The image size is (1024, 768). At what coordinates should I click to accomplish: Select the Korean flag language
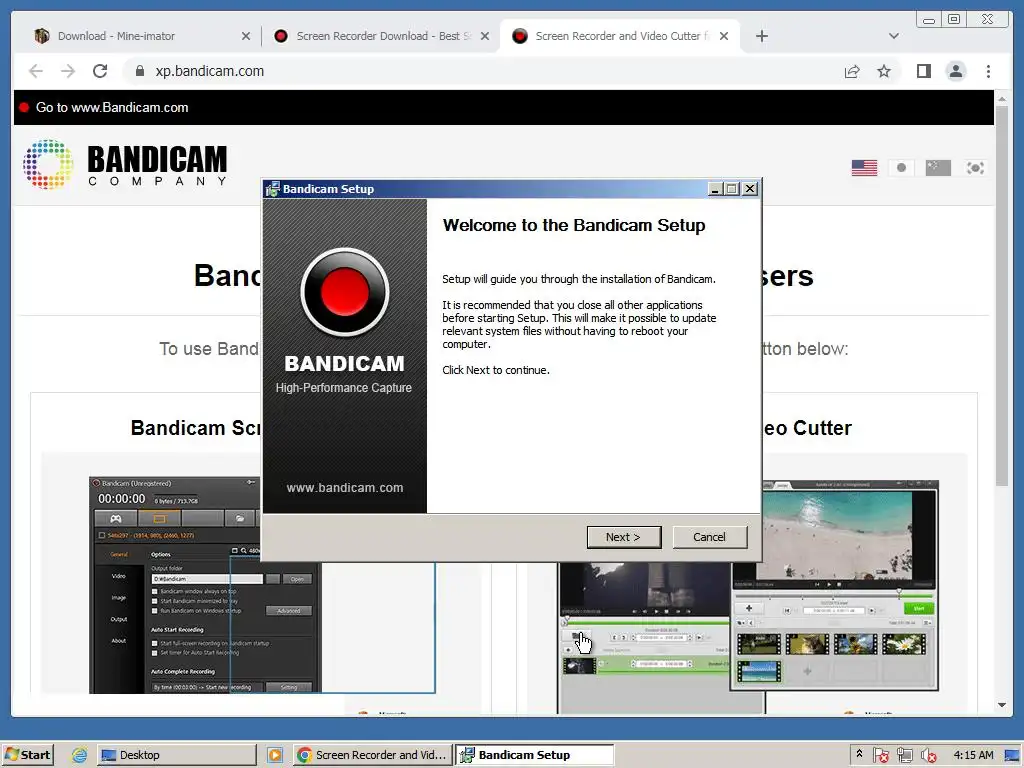click(975, 168)
